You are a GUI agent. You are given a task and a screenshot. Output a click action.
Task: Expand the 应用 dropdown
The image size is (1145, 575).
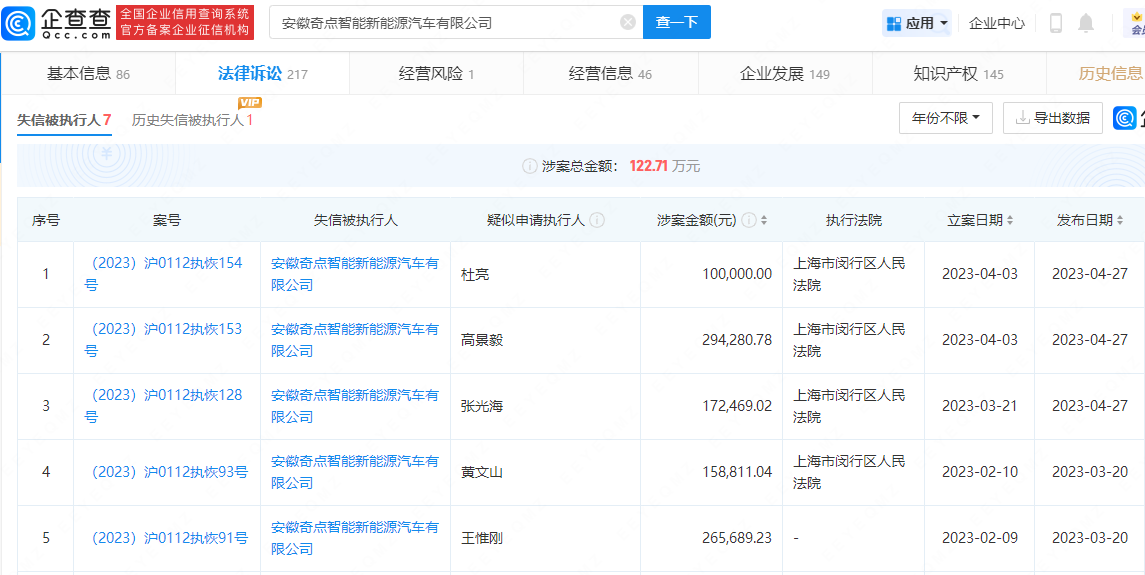pyautogui.click(x=943, y=23)
